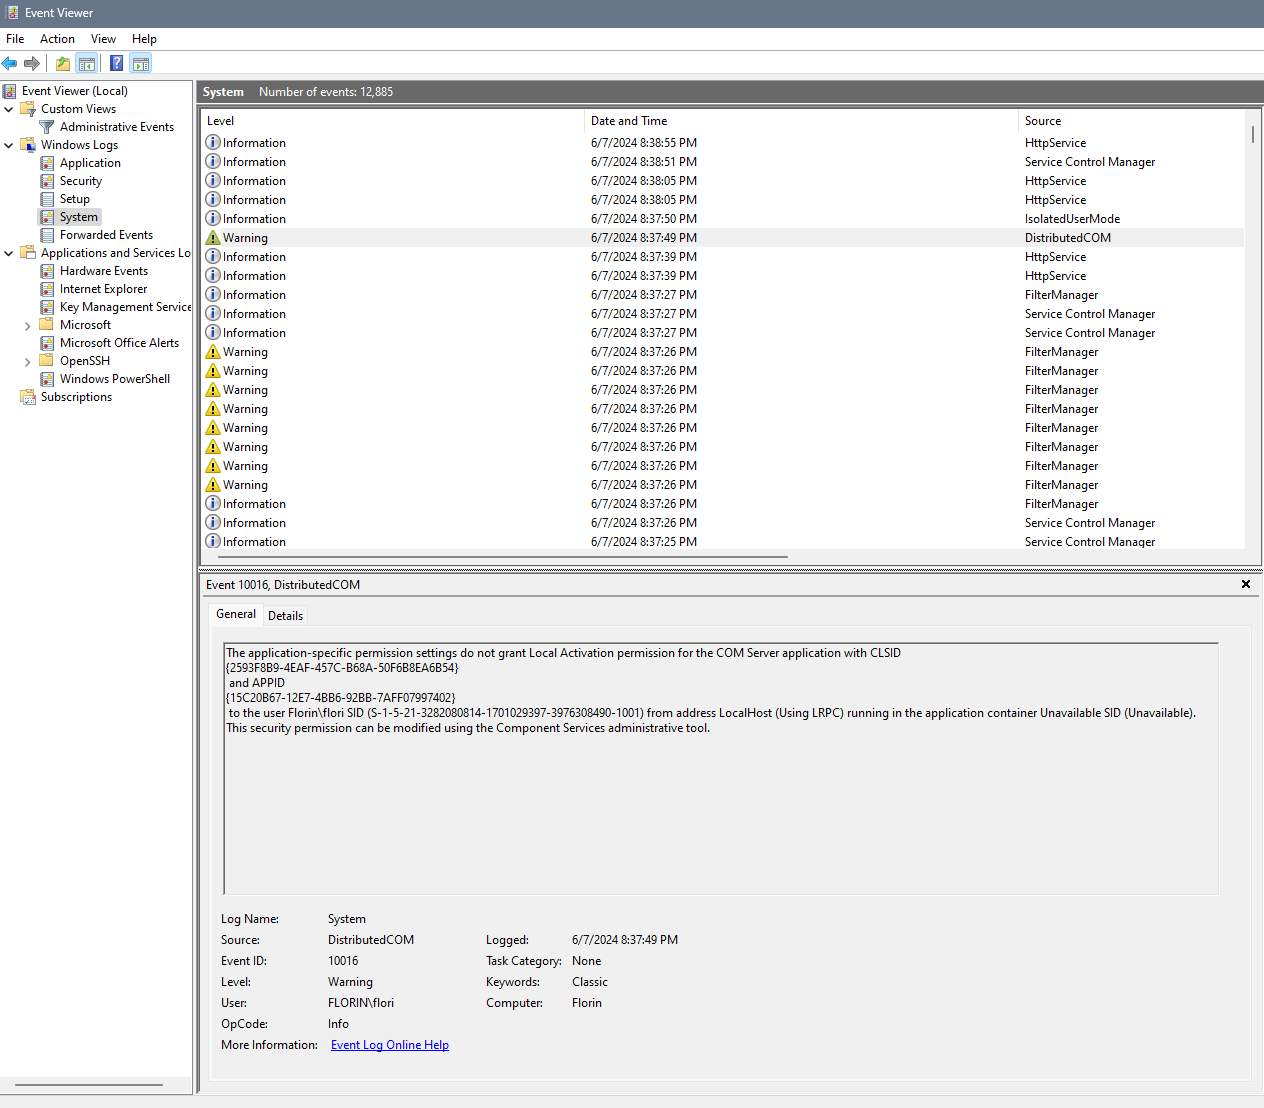1264x1108 pixels.
Task: Open the Windows PowerShell log
Action: [x=114, y=379]
